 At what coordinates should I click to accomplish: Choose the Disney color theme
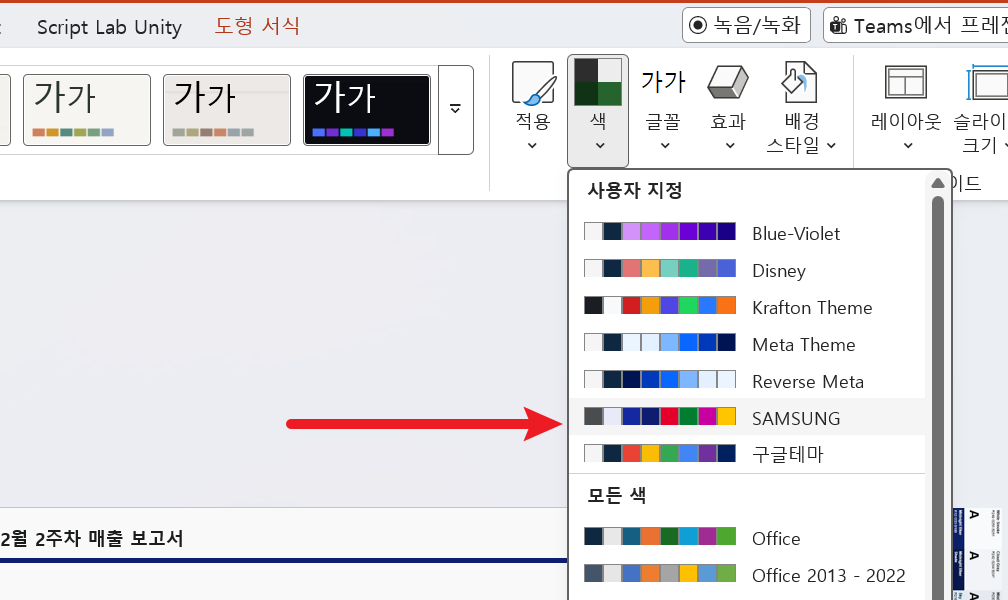[747, 270]
